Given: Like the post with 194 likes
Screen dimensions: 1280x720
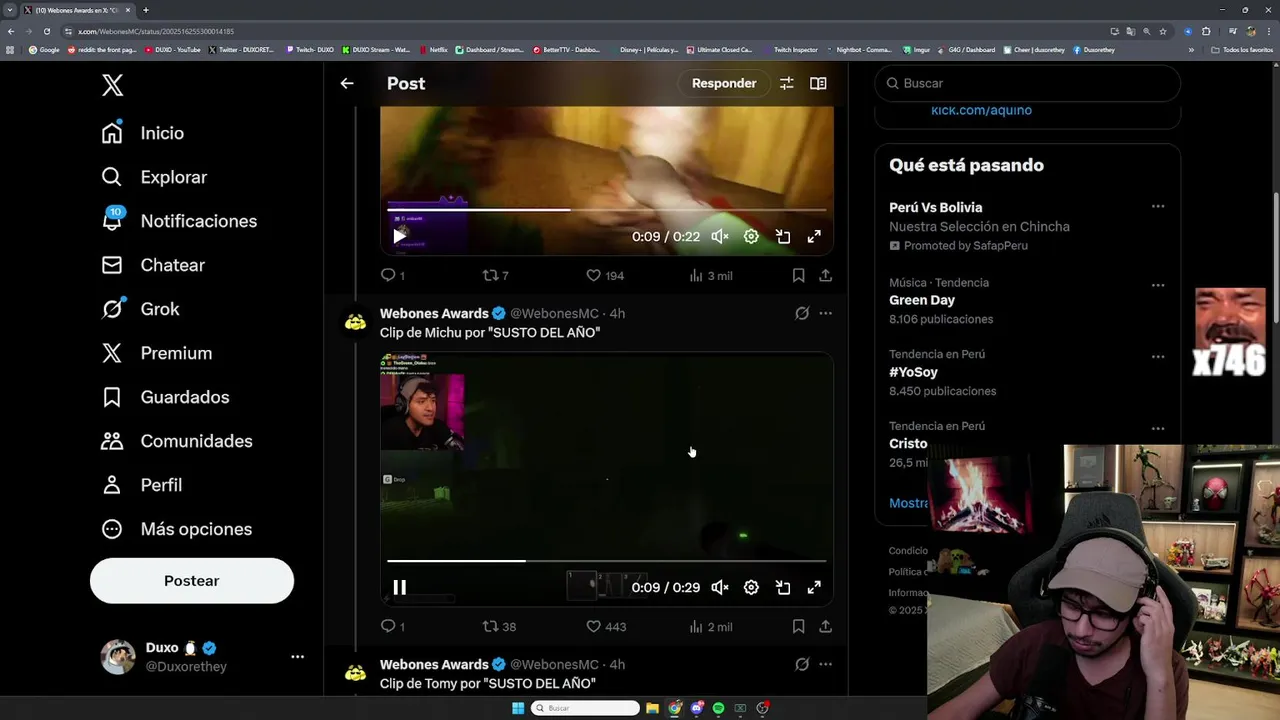Looking at the screenshot, I should tap(605, 275).
